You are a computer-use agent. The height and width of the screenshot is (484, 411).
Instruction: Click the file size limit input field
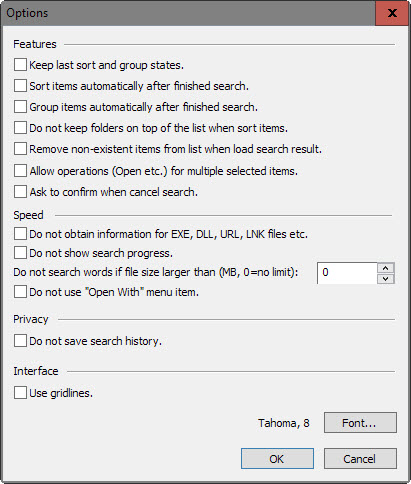pyautogui.click(x=347, y=273)
